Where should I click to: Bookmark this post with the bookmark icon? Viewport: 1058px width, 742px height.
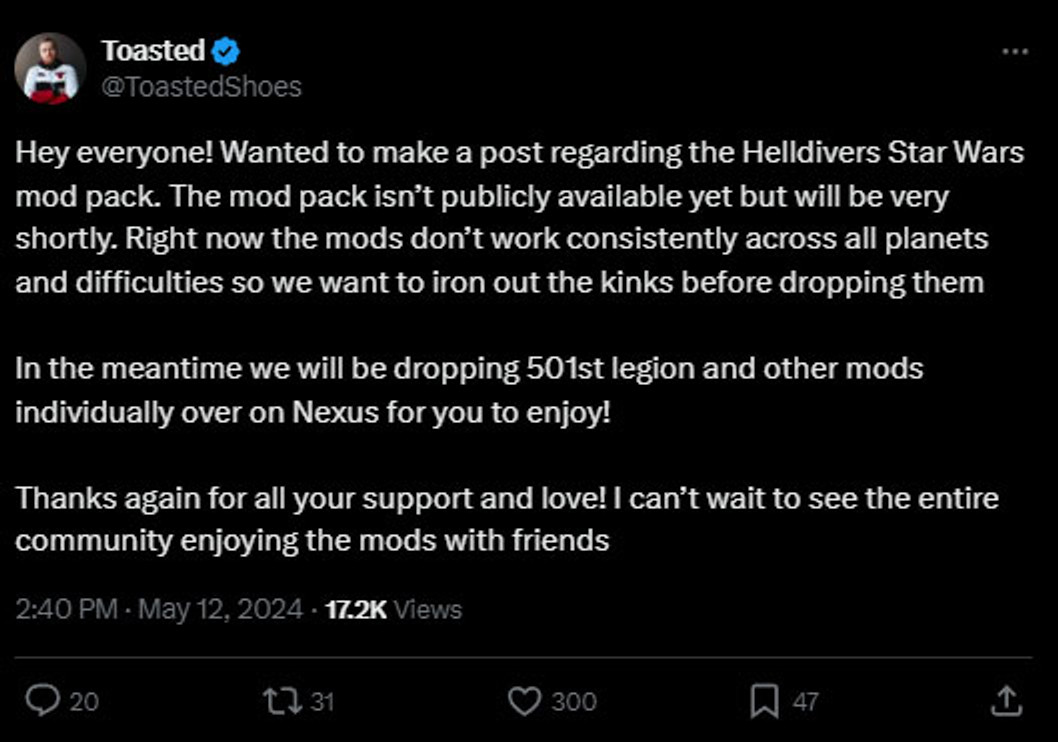pos(764,701)
